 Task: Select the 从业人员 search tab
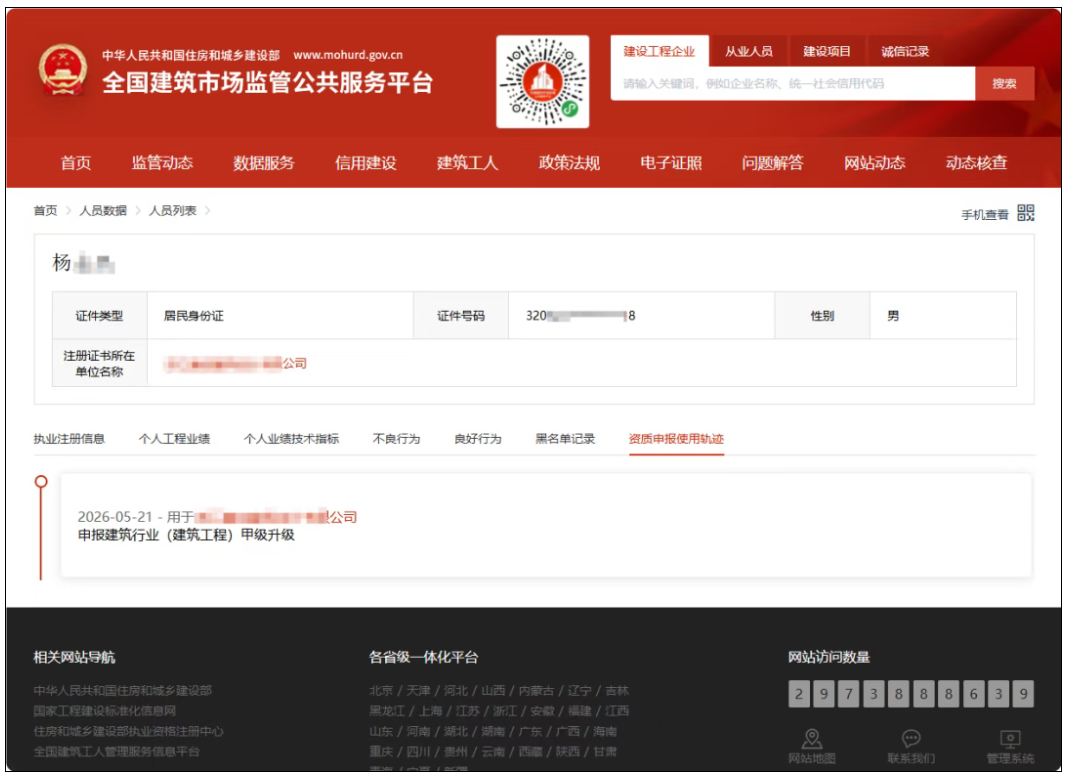[x=749, y=51]
